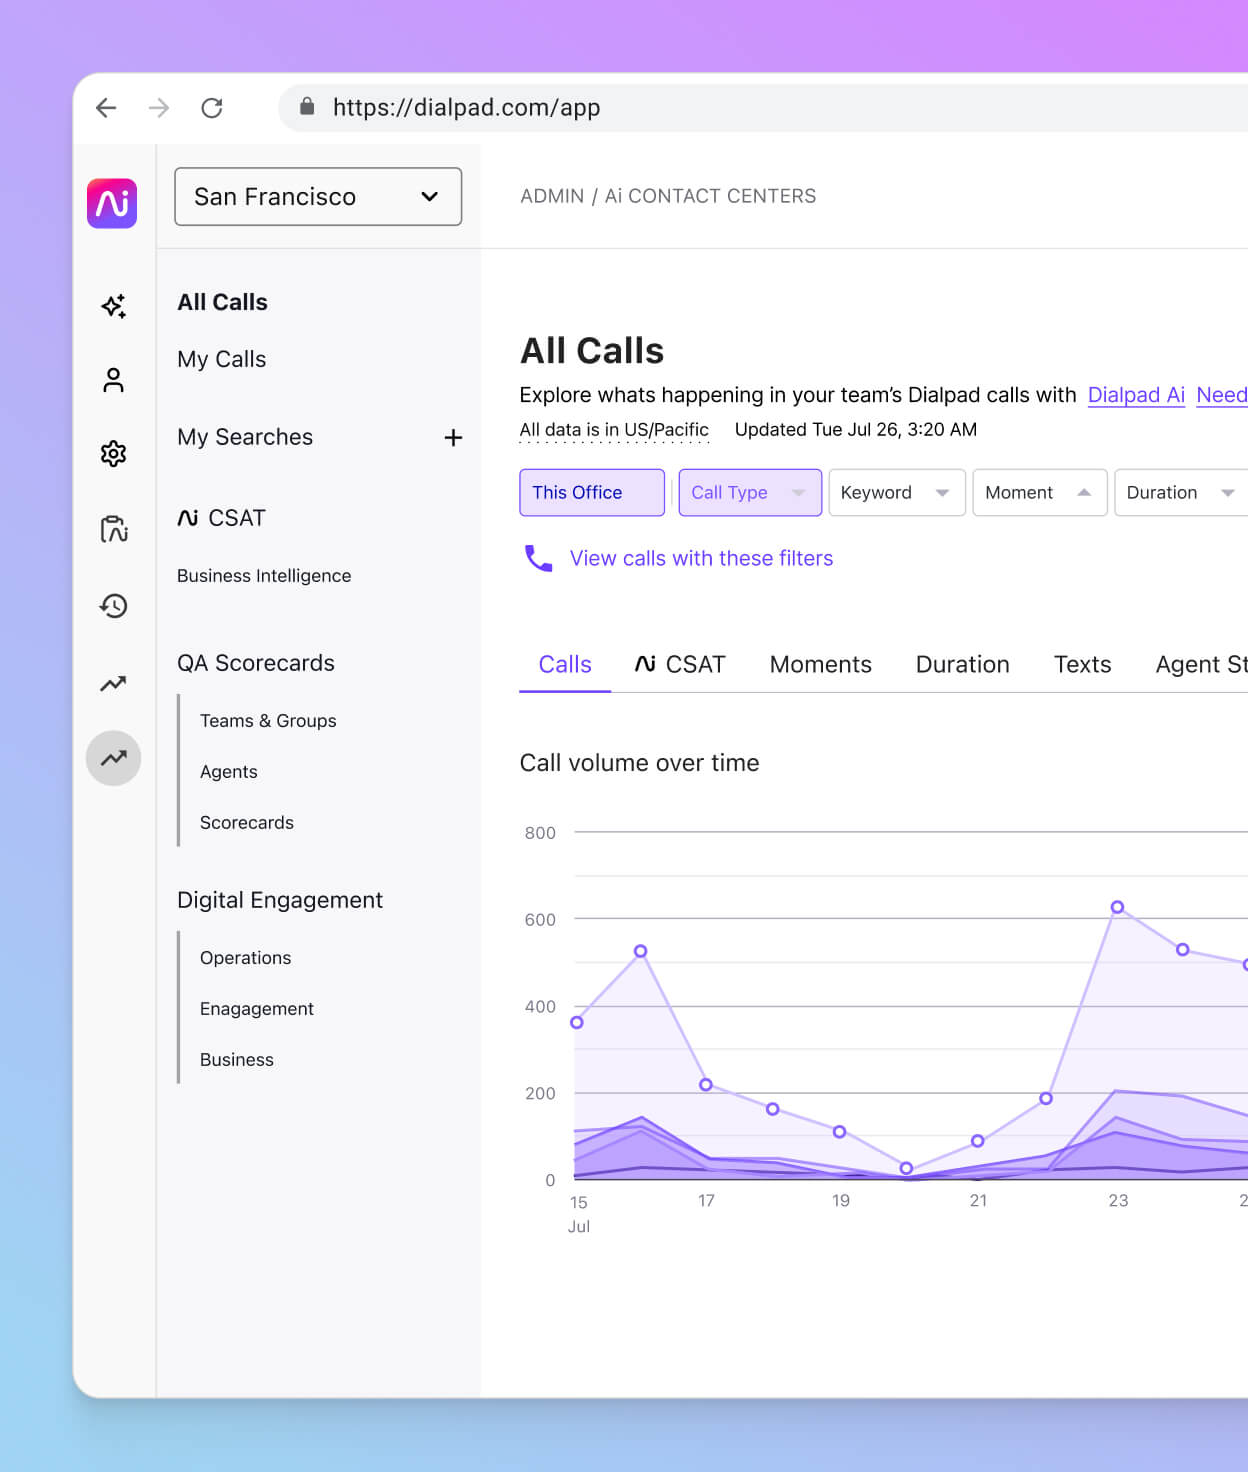Click View calls with these filters
Viewport: 1248px width, 1472px height.
[x=700, y=558]
